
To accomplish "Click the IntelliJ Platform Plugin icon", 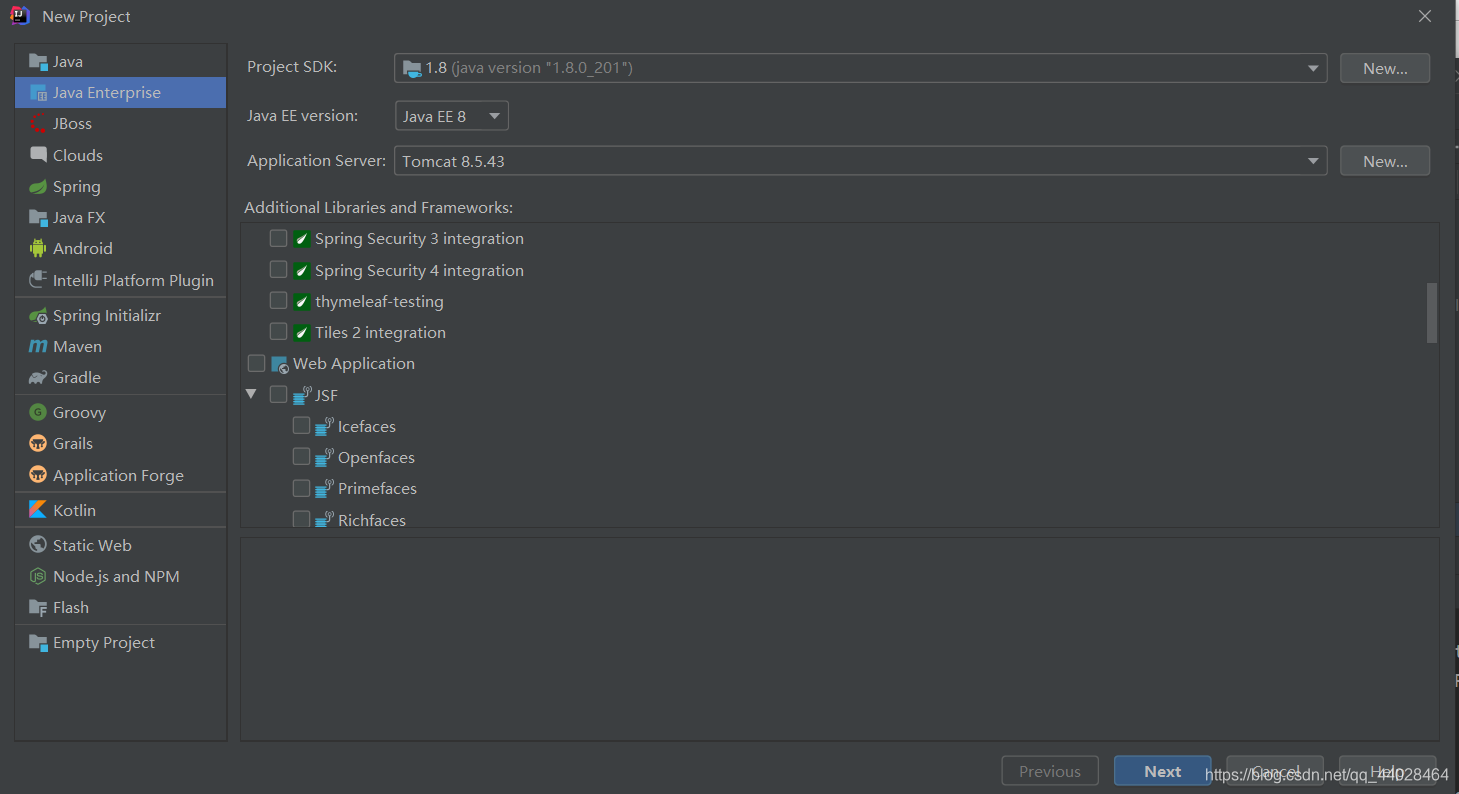I will 38,280.
